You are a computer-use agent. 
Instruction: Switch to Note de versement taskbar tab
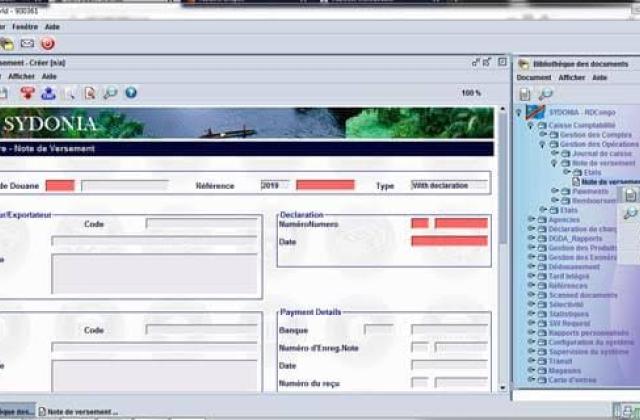tap(78, 411)
